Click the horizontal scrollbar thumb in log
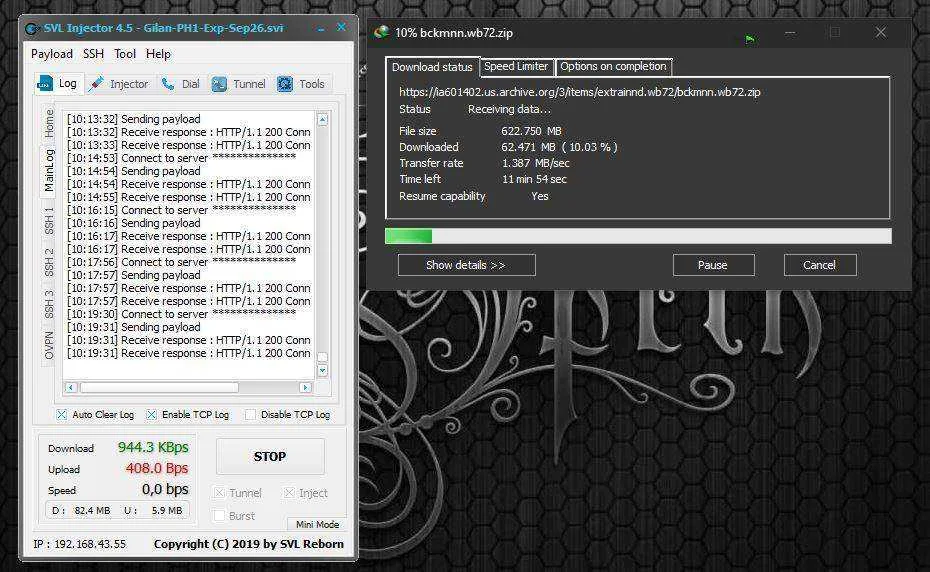 tap(159, 387)
